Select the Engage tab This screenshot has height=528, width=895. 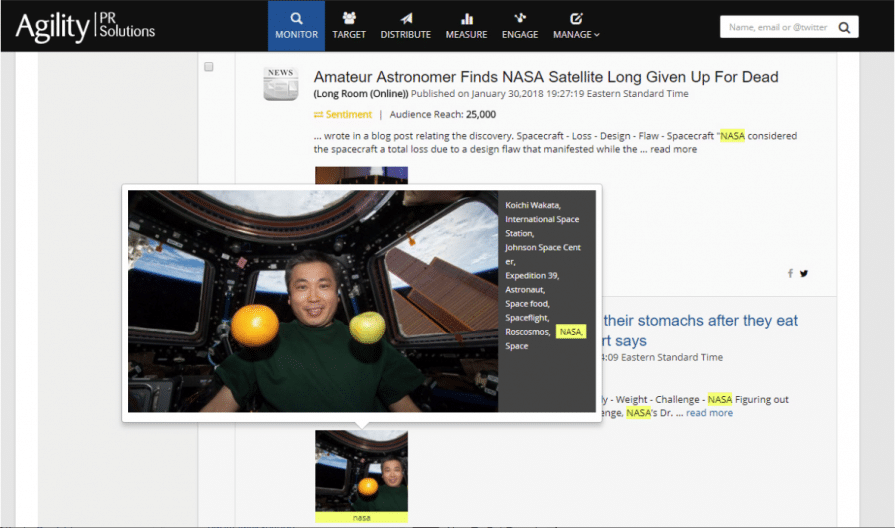(x=520, y=26)
